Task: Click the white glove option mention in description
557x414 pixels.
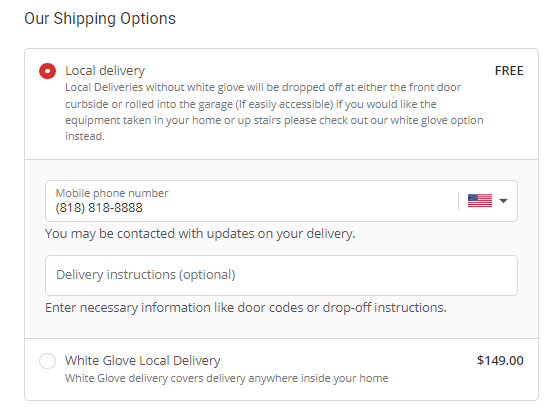Action: [437, 120]
